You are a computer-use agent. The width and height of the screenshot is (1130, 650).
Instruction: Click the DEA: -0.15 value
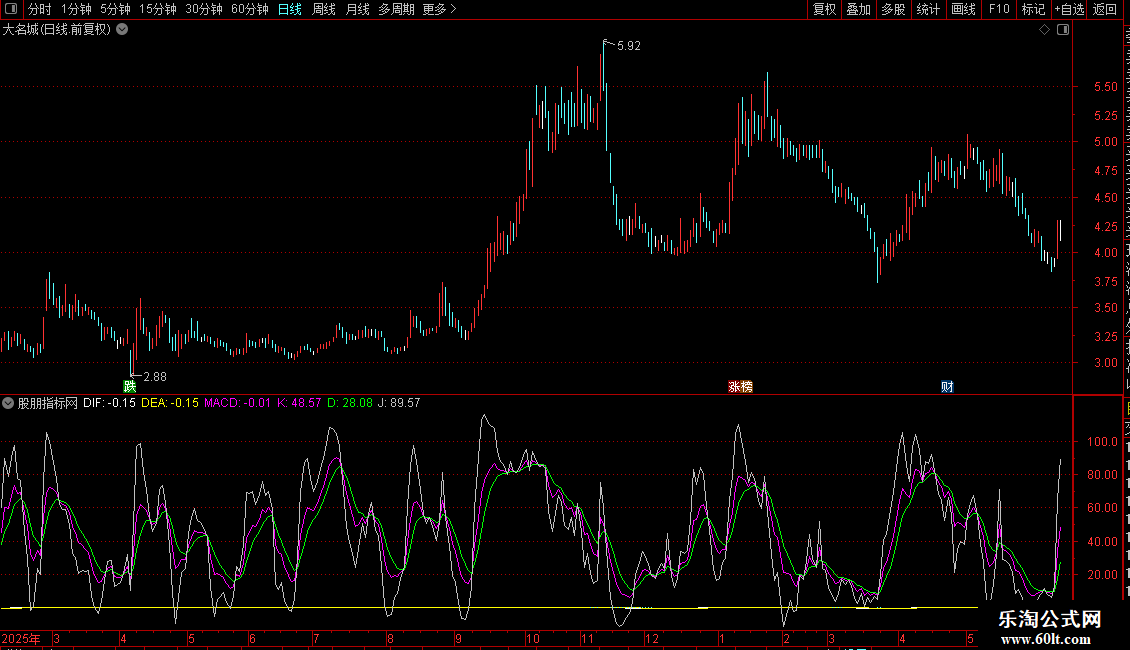pyautogui.click(x=170, y=404)
